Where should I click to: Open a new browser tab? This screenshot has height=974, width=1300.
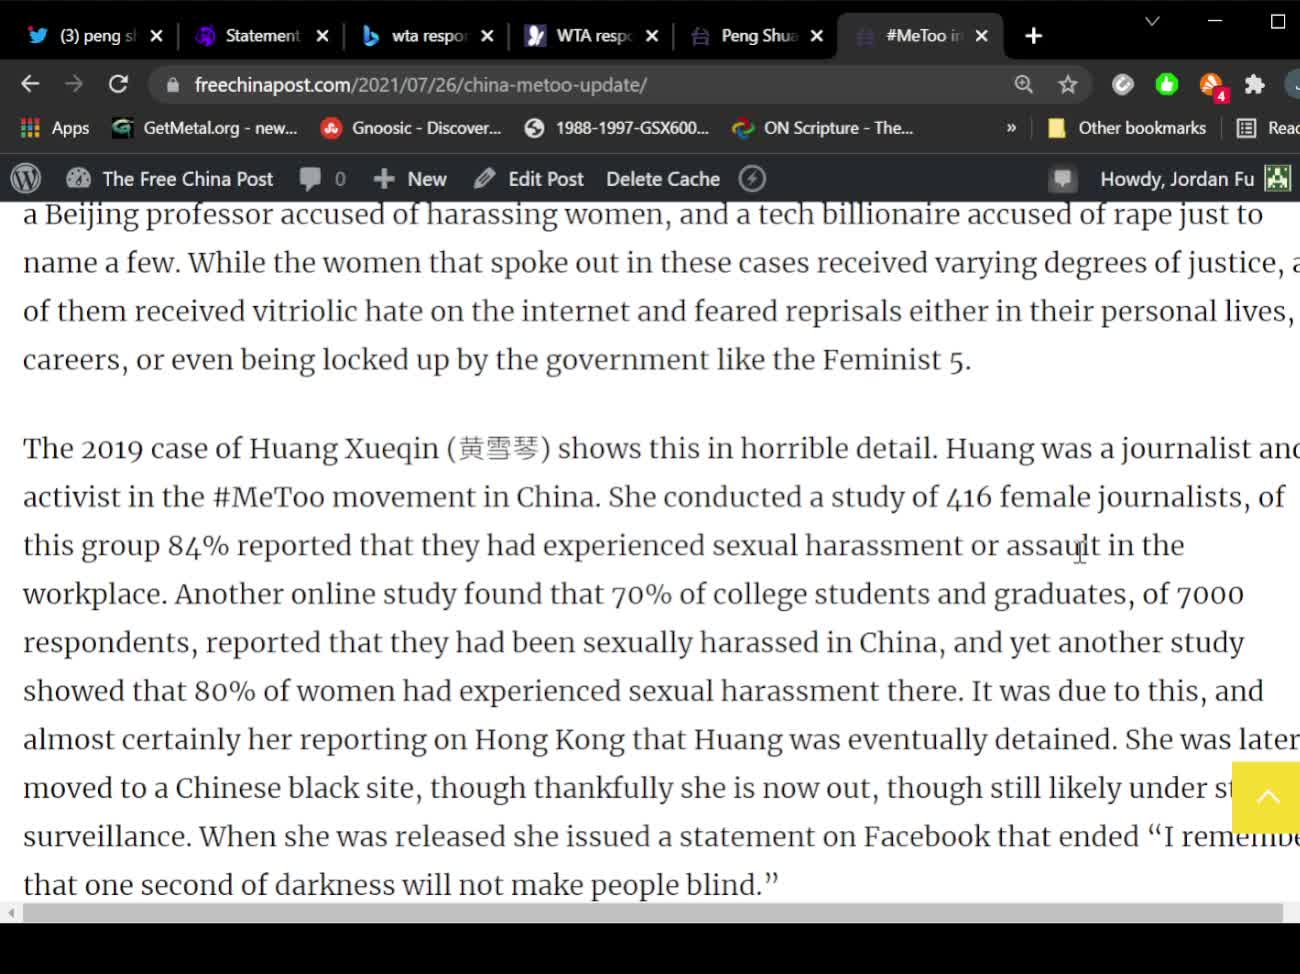(1034, 36)
